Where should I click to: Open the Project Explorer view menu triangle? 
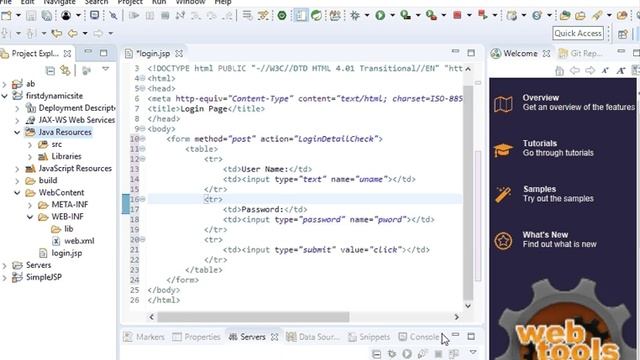pos(105,69)
